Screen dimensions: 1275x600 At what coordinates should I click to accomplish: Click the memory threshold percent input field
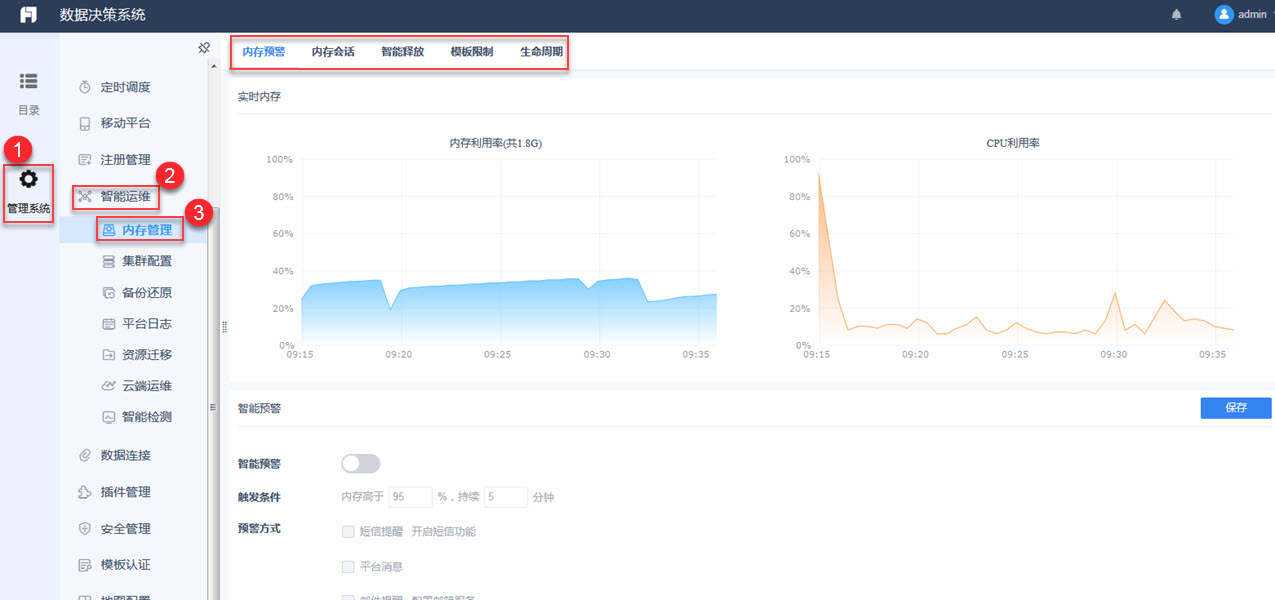[410, 496]
